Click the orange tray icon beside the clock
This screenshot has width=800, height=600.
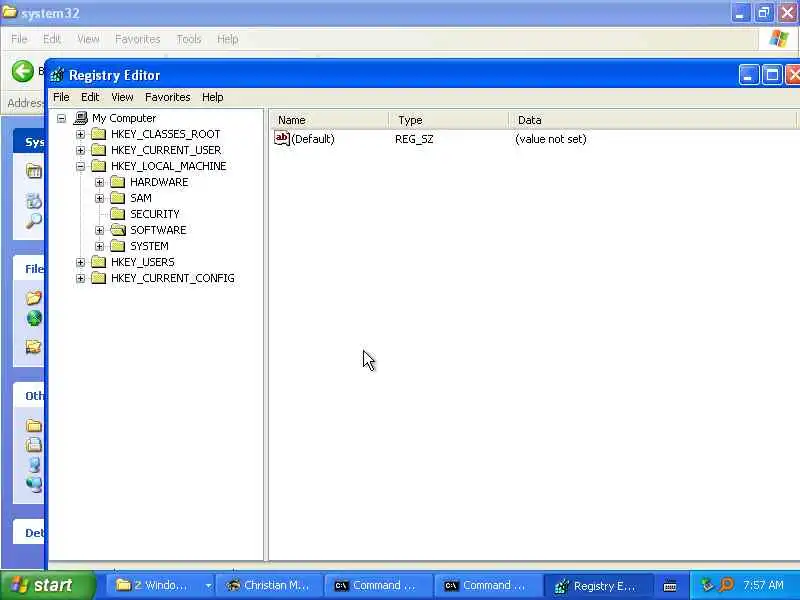[x=726, y=585]
